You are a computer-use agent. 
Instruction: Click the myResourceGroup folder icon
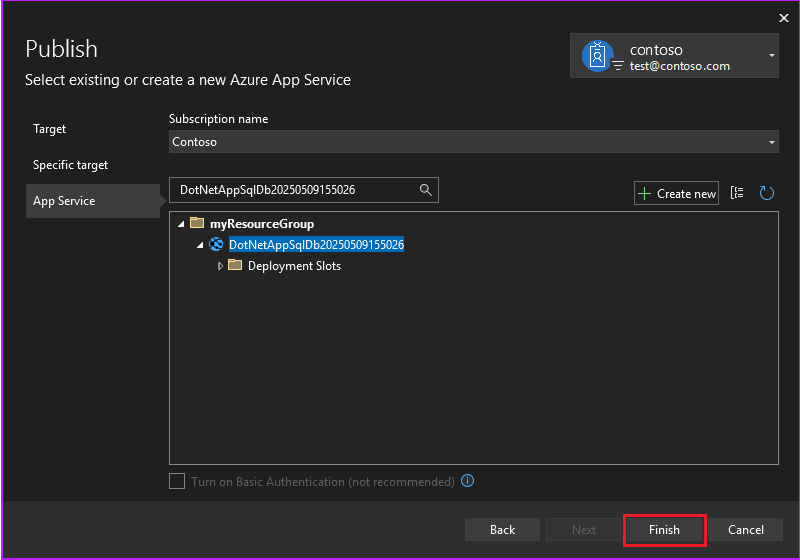coord(197,223)
